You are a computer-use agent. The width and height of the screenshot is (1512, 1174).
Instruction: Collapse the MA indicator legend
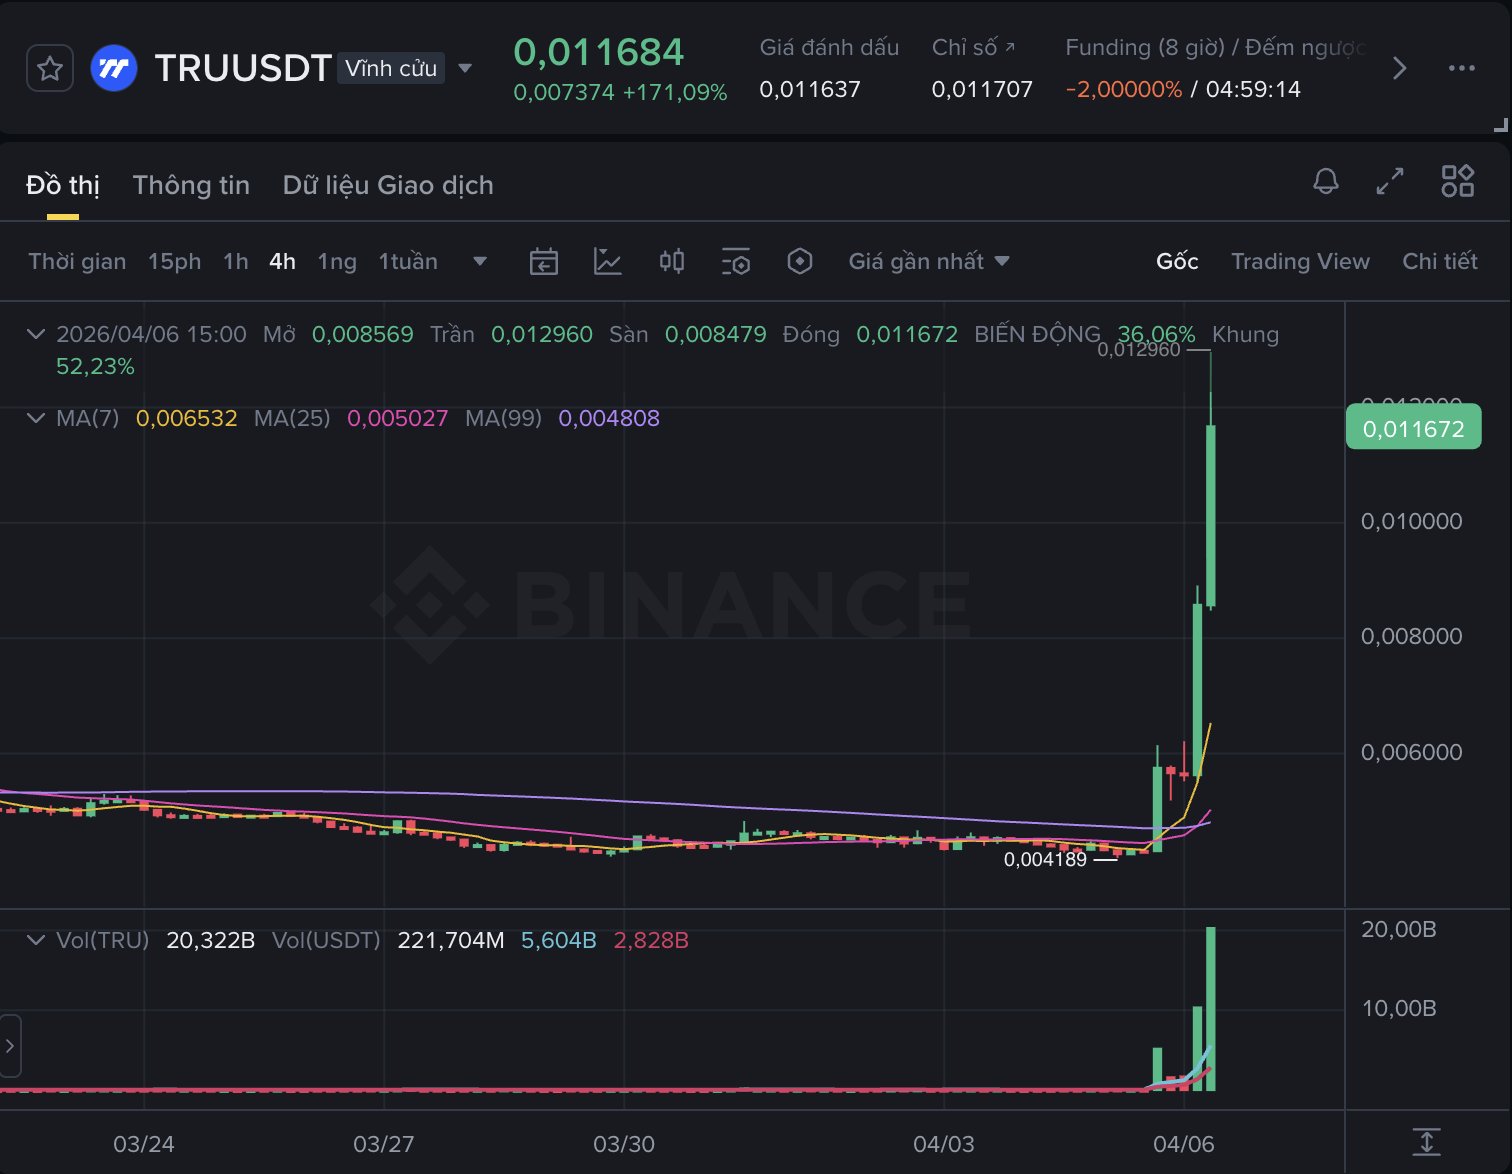click(x=36, y=418)
